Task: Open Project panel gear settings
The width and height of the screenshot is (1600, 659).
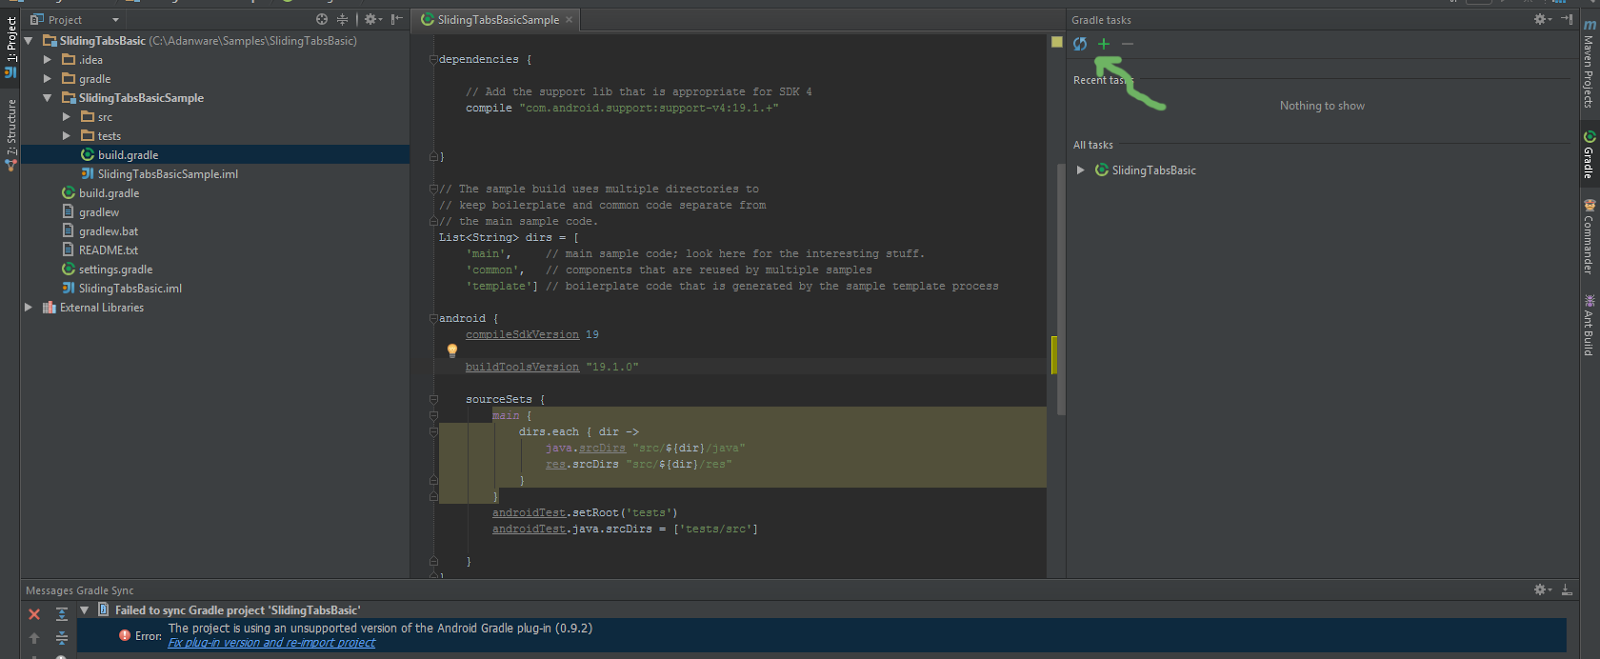Action: pos(373,19)
